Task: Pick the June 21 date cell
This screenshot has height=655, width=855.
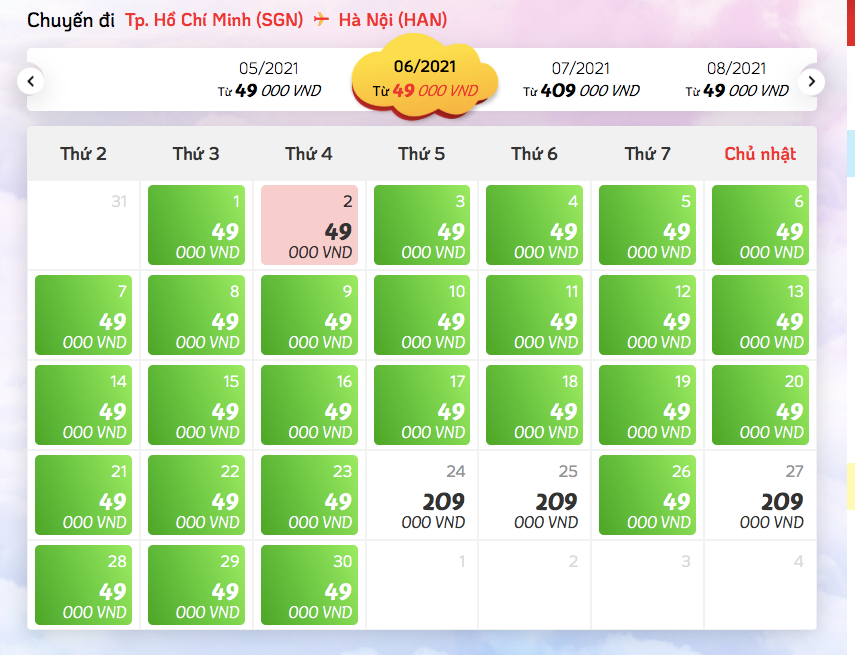Action: point(83,495)
